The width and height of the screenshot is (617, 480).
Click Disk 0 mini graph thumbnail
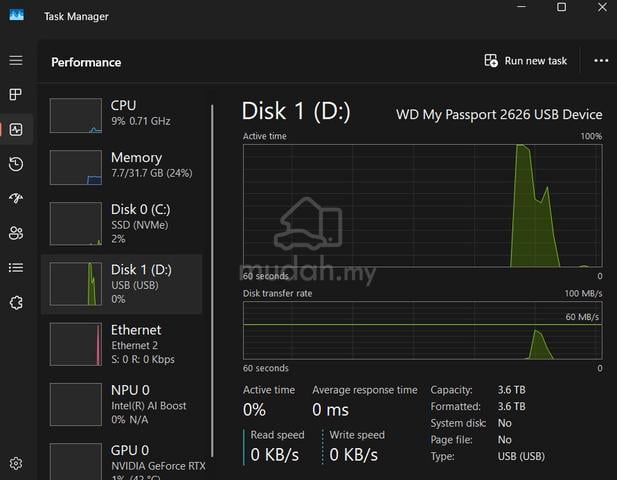(x=76, y=223)
